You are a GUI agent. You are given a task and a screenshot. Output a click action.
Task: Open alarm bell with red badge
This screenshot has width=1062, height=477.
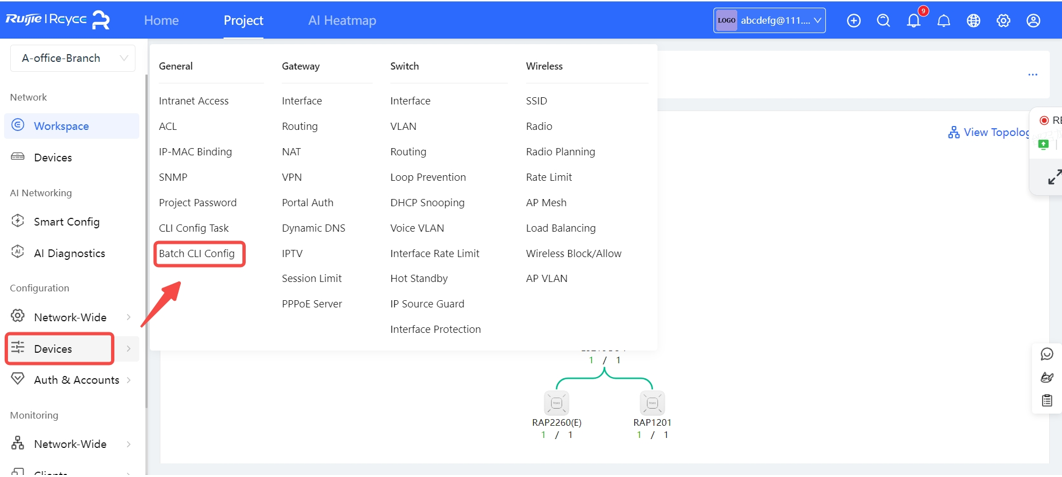[914, 20]
